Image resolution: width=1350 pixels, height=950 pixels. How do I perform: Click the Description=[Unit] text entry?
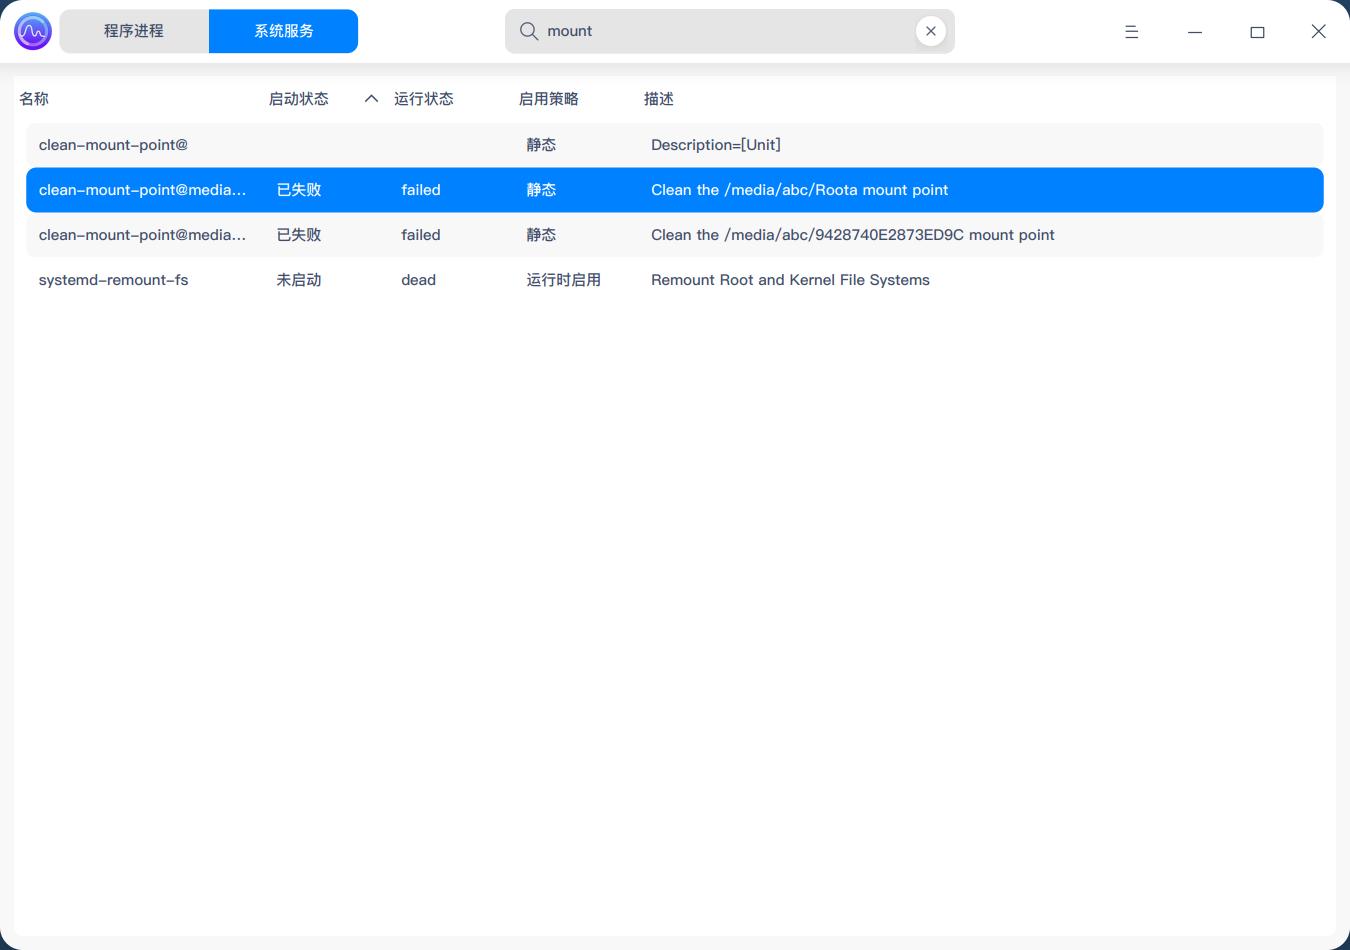(x=716, y=145)
